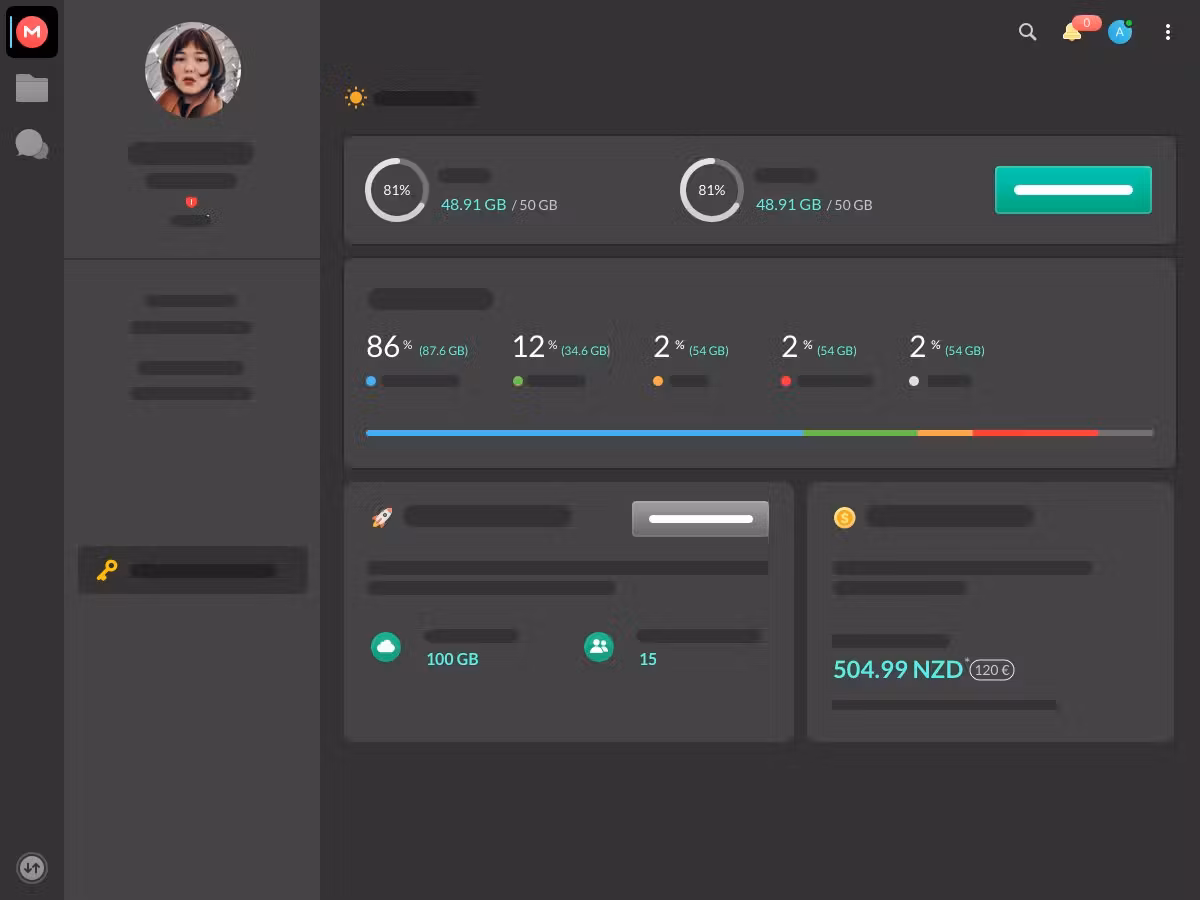The width and height of the screenshot is (1200, 900).
Task: Click the first 81% circular usage gauge
Action: 397,190
